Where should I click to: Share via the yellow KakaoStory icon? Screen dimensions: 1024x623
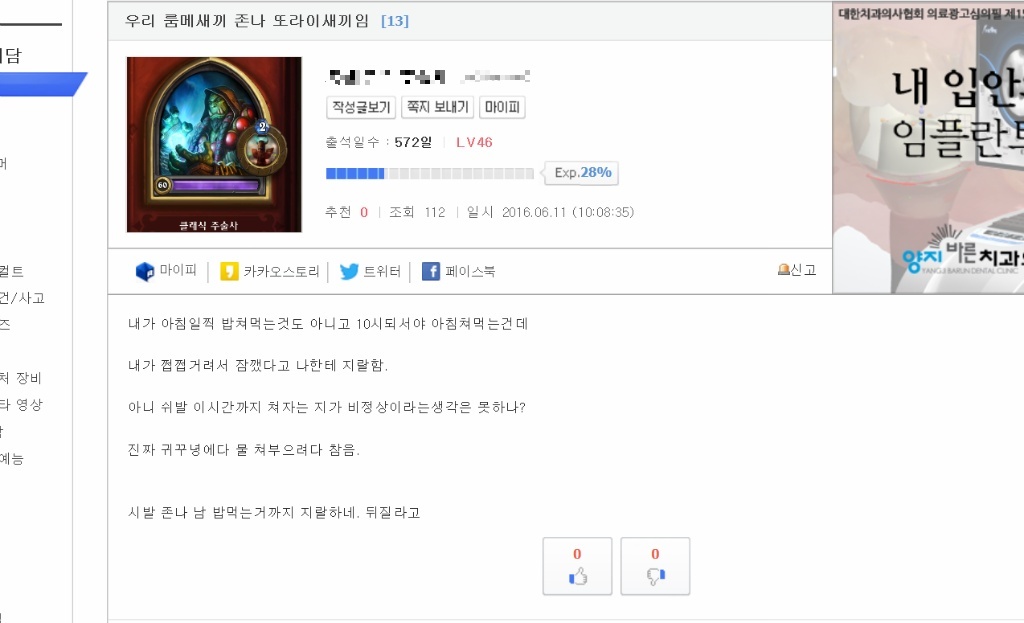coord(229,271)
